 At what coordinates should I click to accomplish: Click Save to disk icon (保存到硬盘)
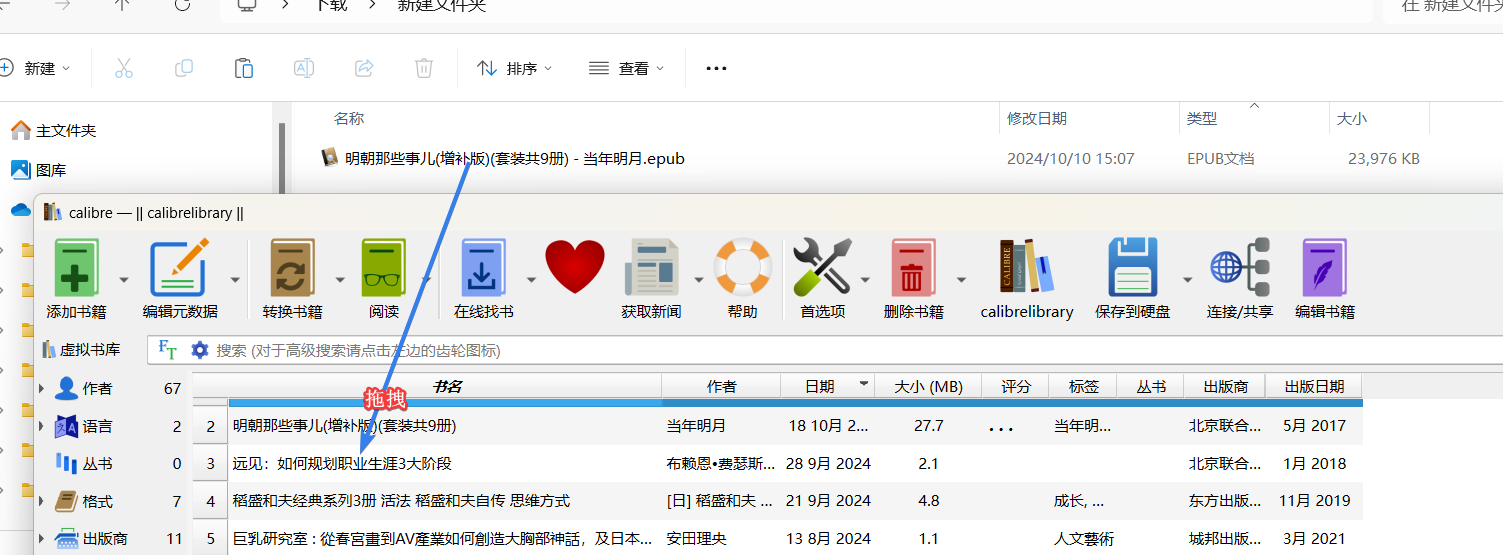[x=1132, y=267]
